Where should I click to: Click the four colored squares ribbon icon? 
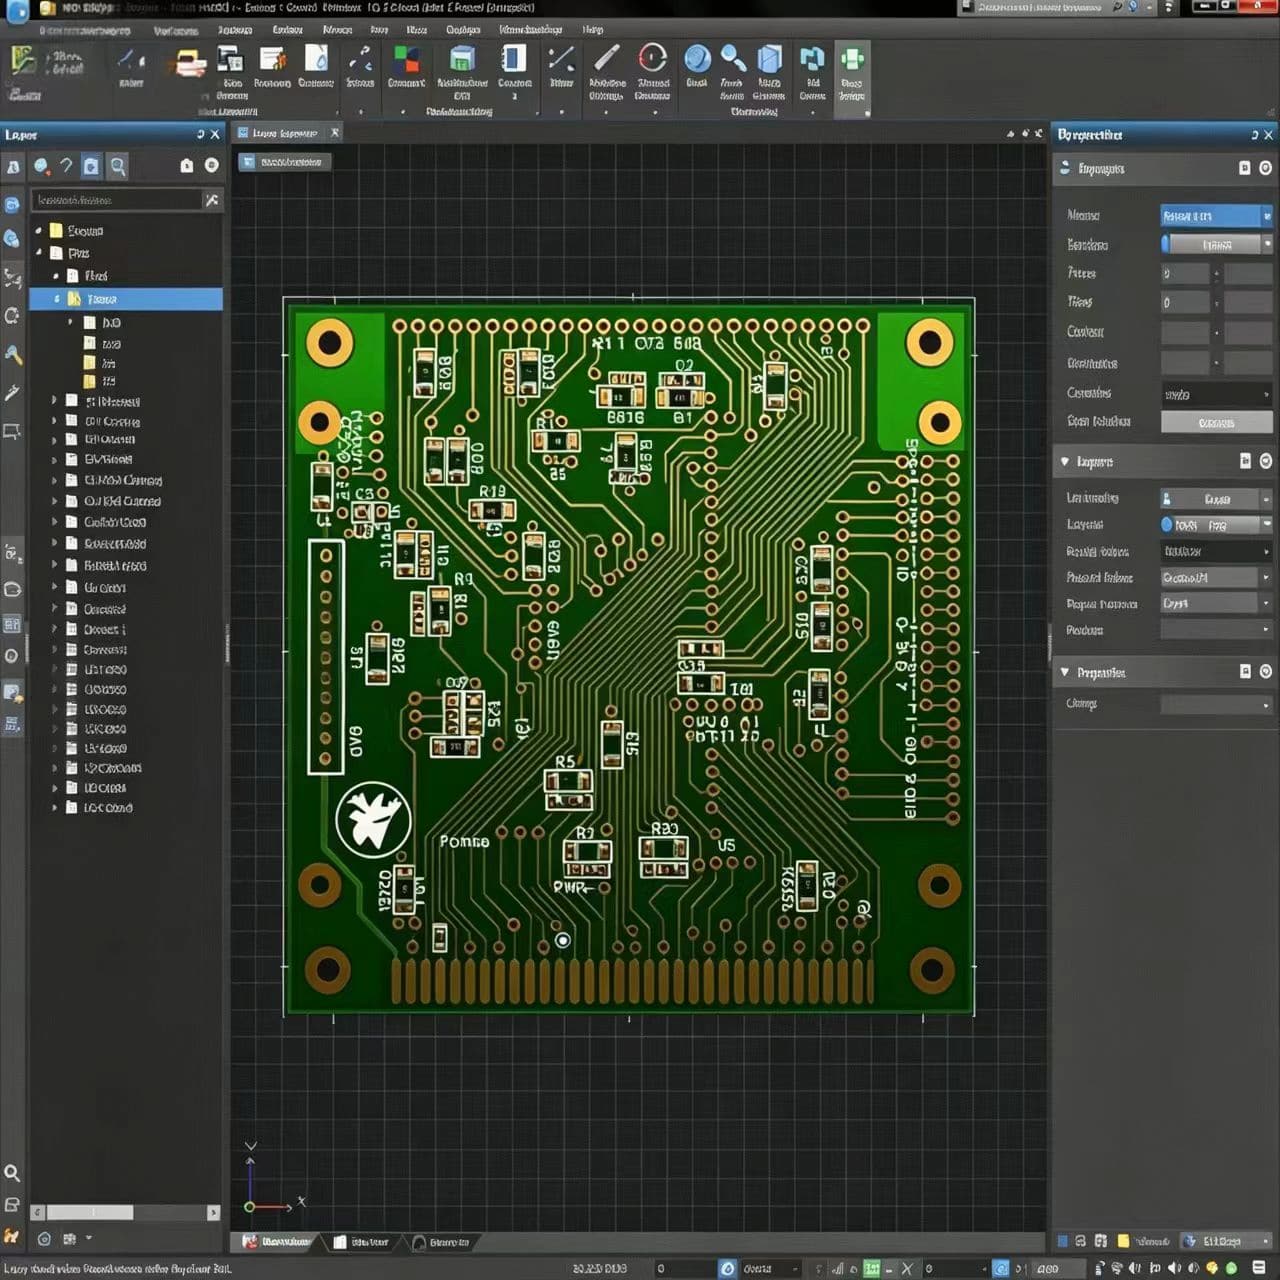[406, 59]
